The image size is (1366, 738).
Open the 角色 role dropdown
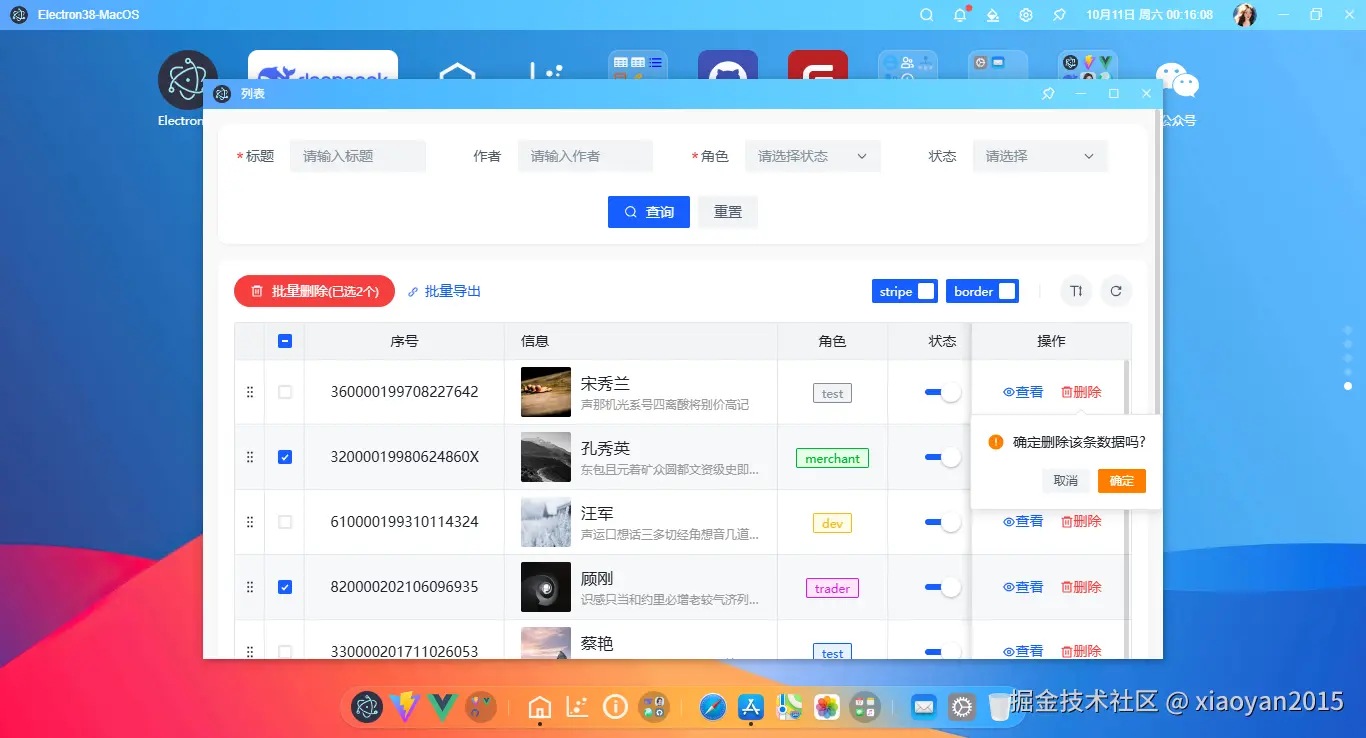(x=812, y=156)
